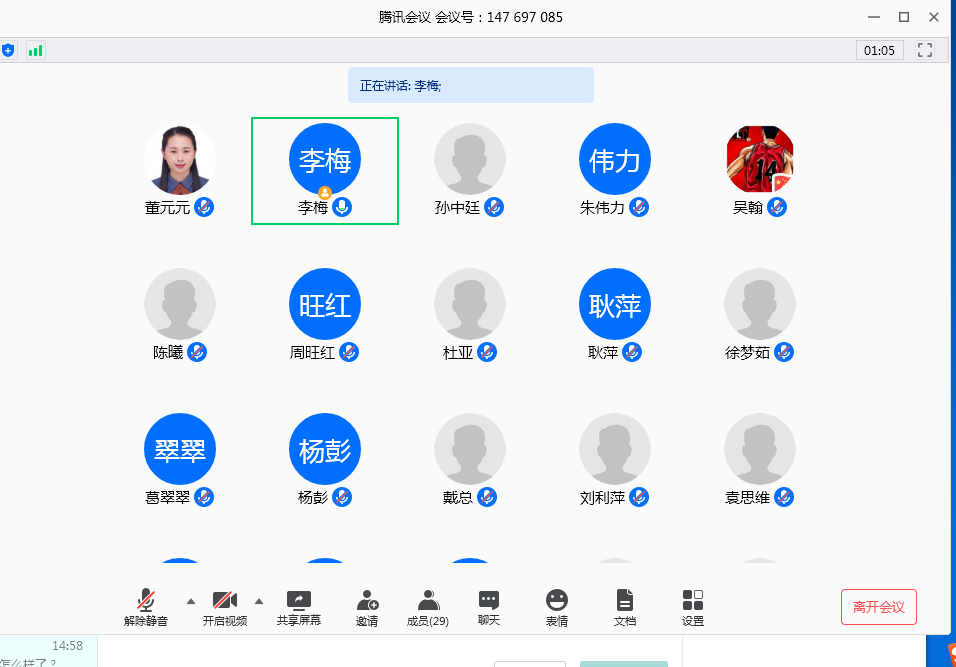Open the Chat (聊天) panel
Image resolution: width=956 pixels, height=667 pixels.
coord(488,601)
